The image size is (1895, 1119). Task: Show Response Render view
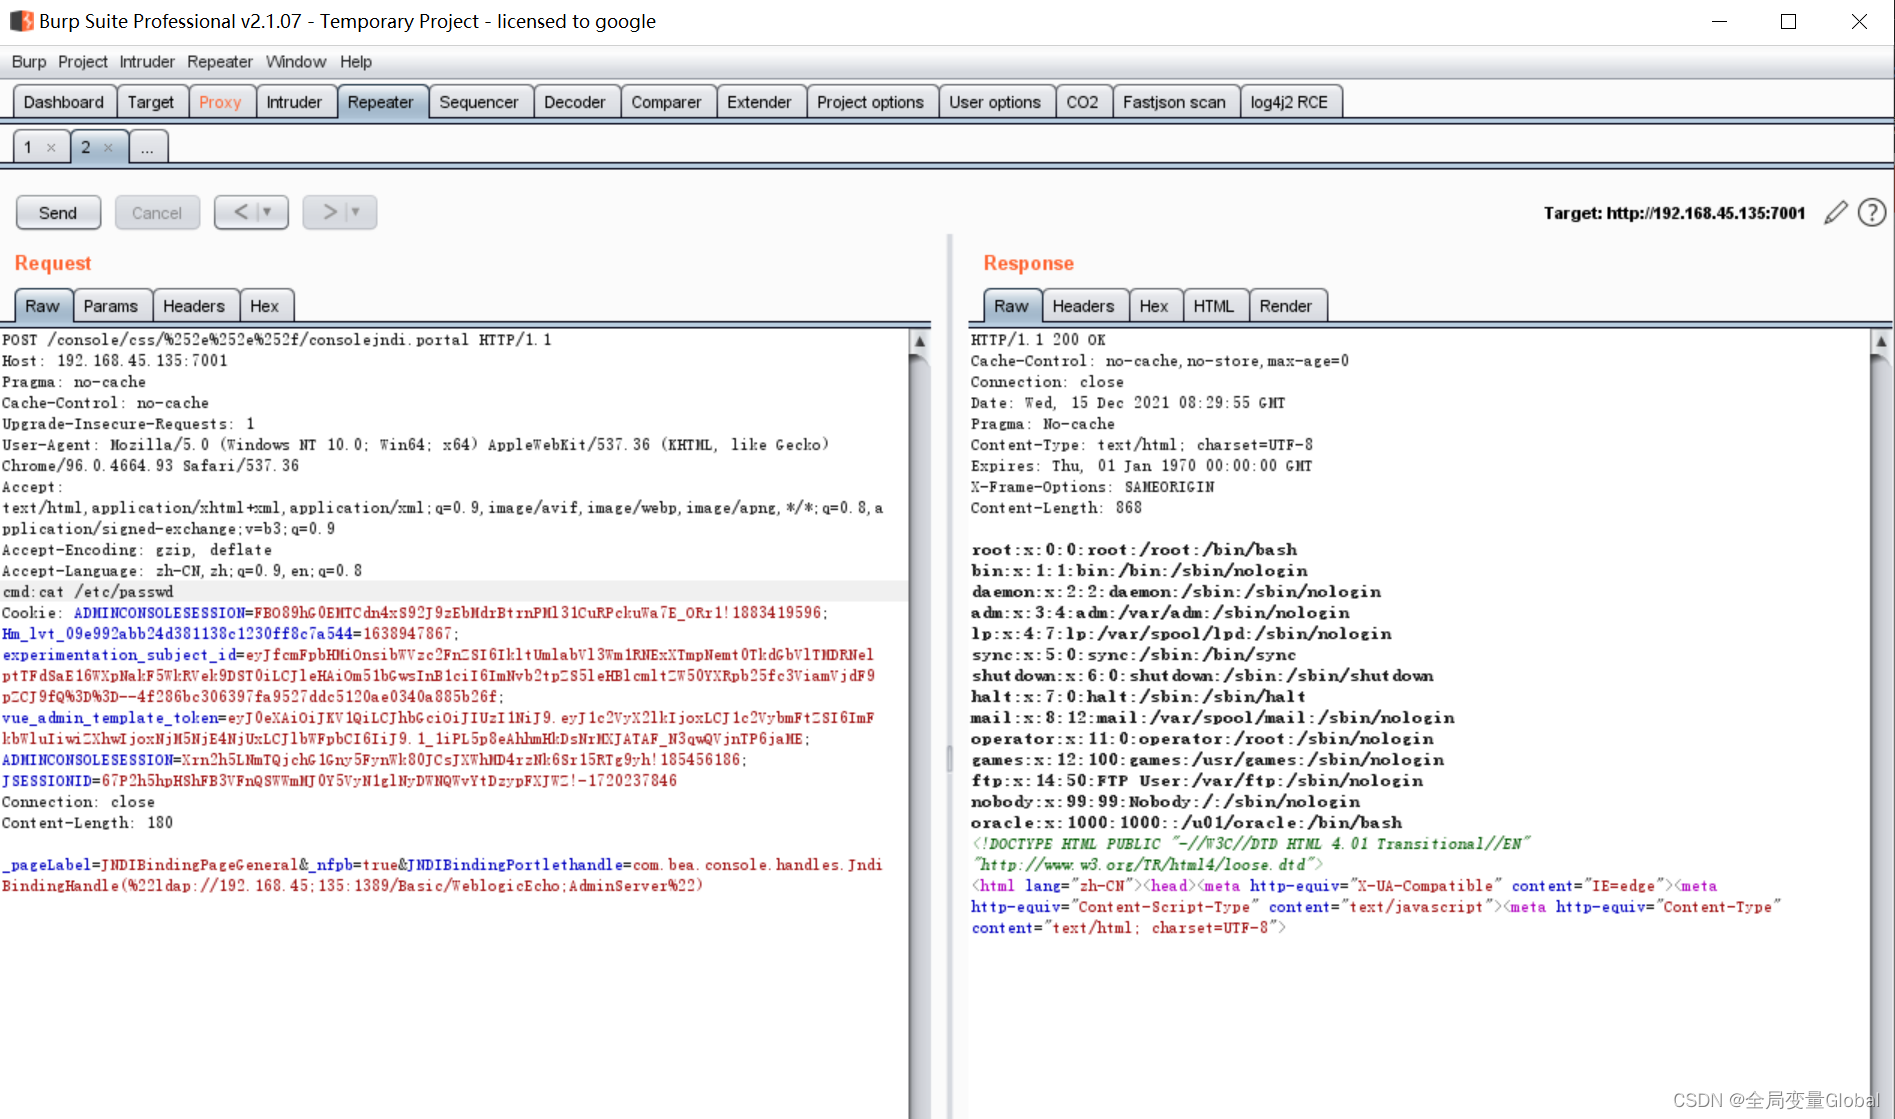pos(1286,306)
